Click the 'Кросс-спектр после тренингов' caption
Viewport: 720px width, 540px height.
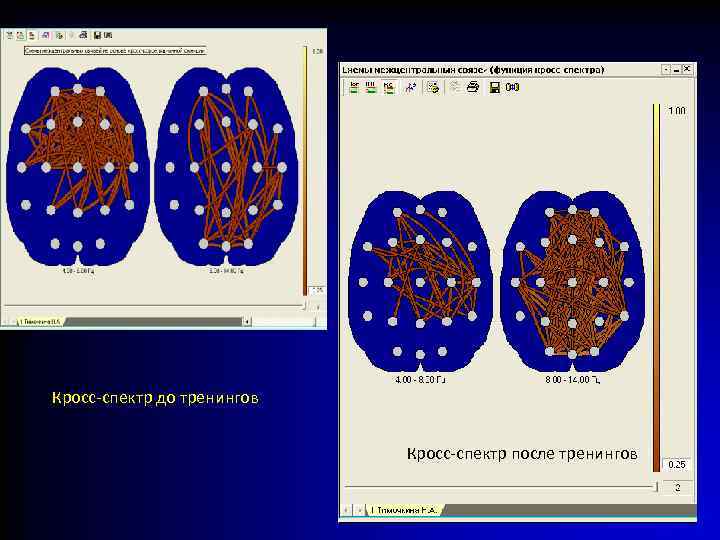pos(522,454)
